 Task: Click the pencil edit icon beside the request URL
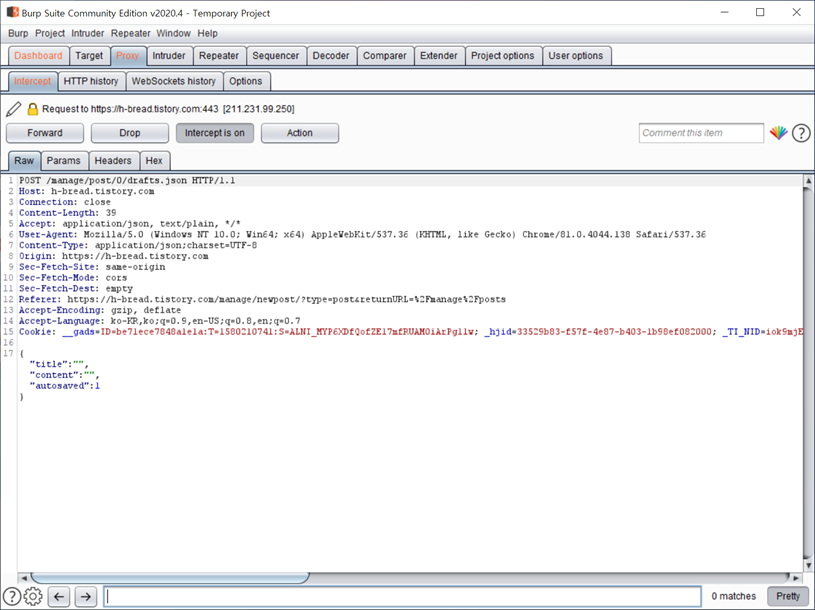pos(14,109)
